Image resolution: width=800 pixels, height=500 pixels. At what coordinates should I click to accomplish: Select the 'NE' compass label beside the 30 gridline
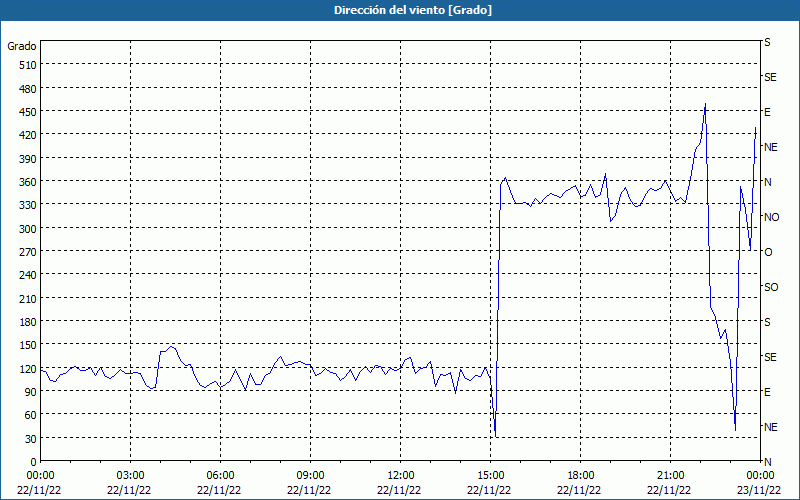tap(771, 427)
